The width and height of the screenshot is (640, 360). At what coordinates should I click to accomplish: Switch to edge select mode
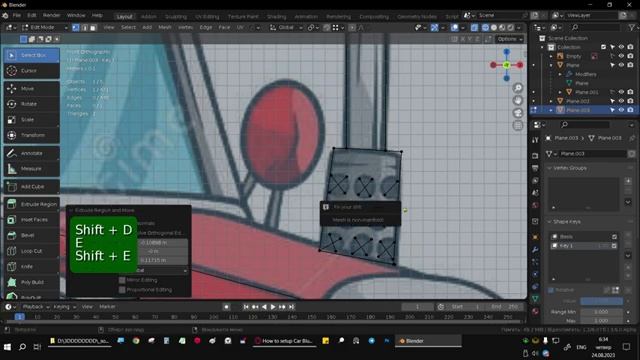click(84, 28)
